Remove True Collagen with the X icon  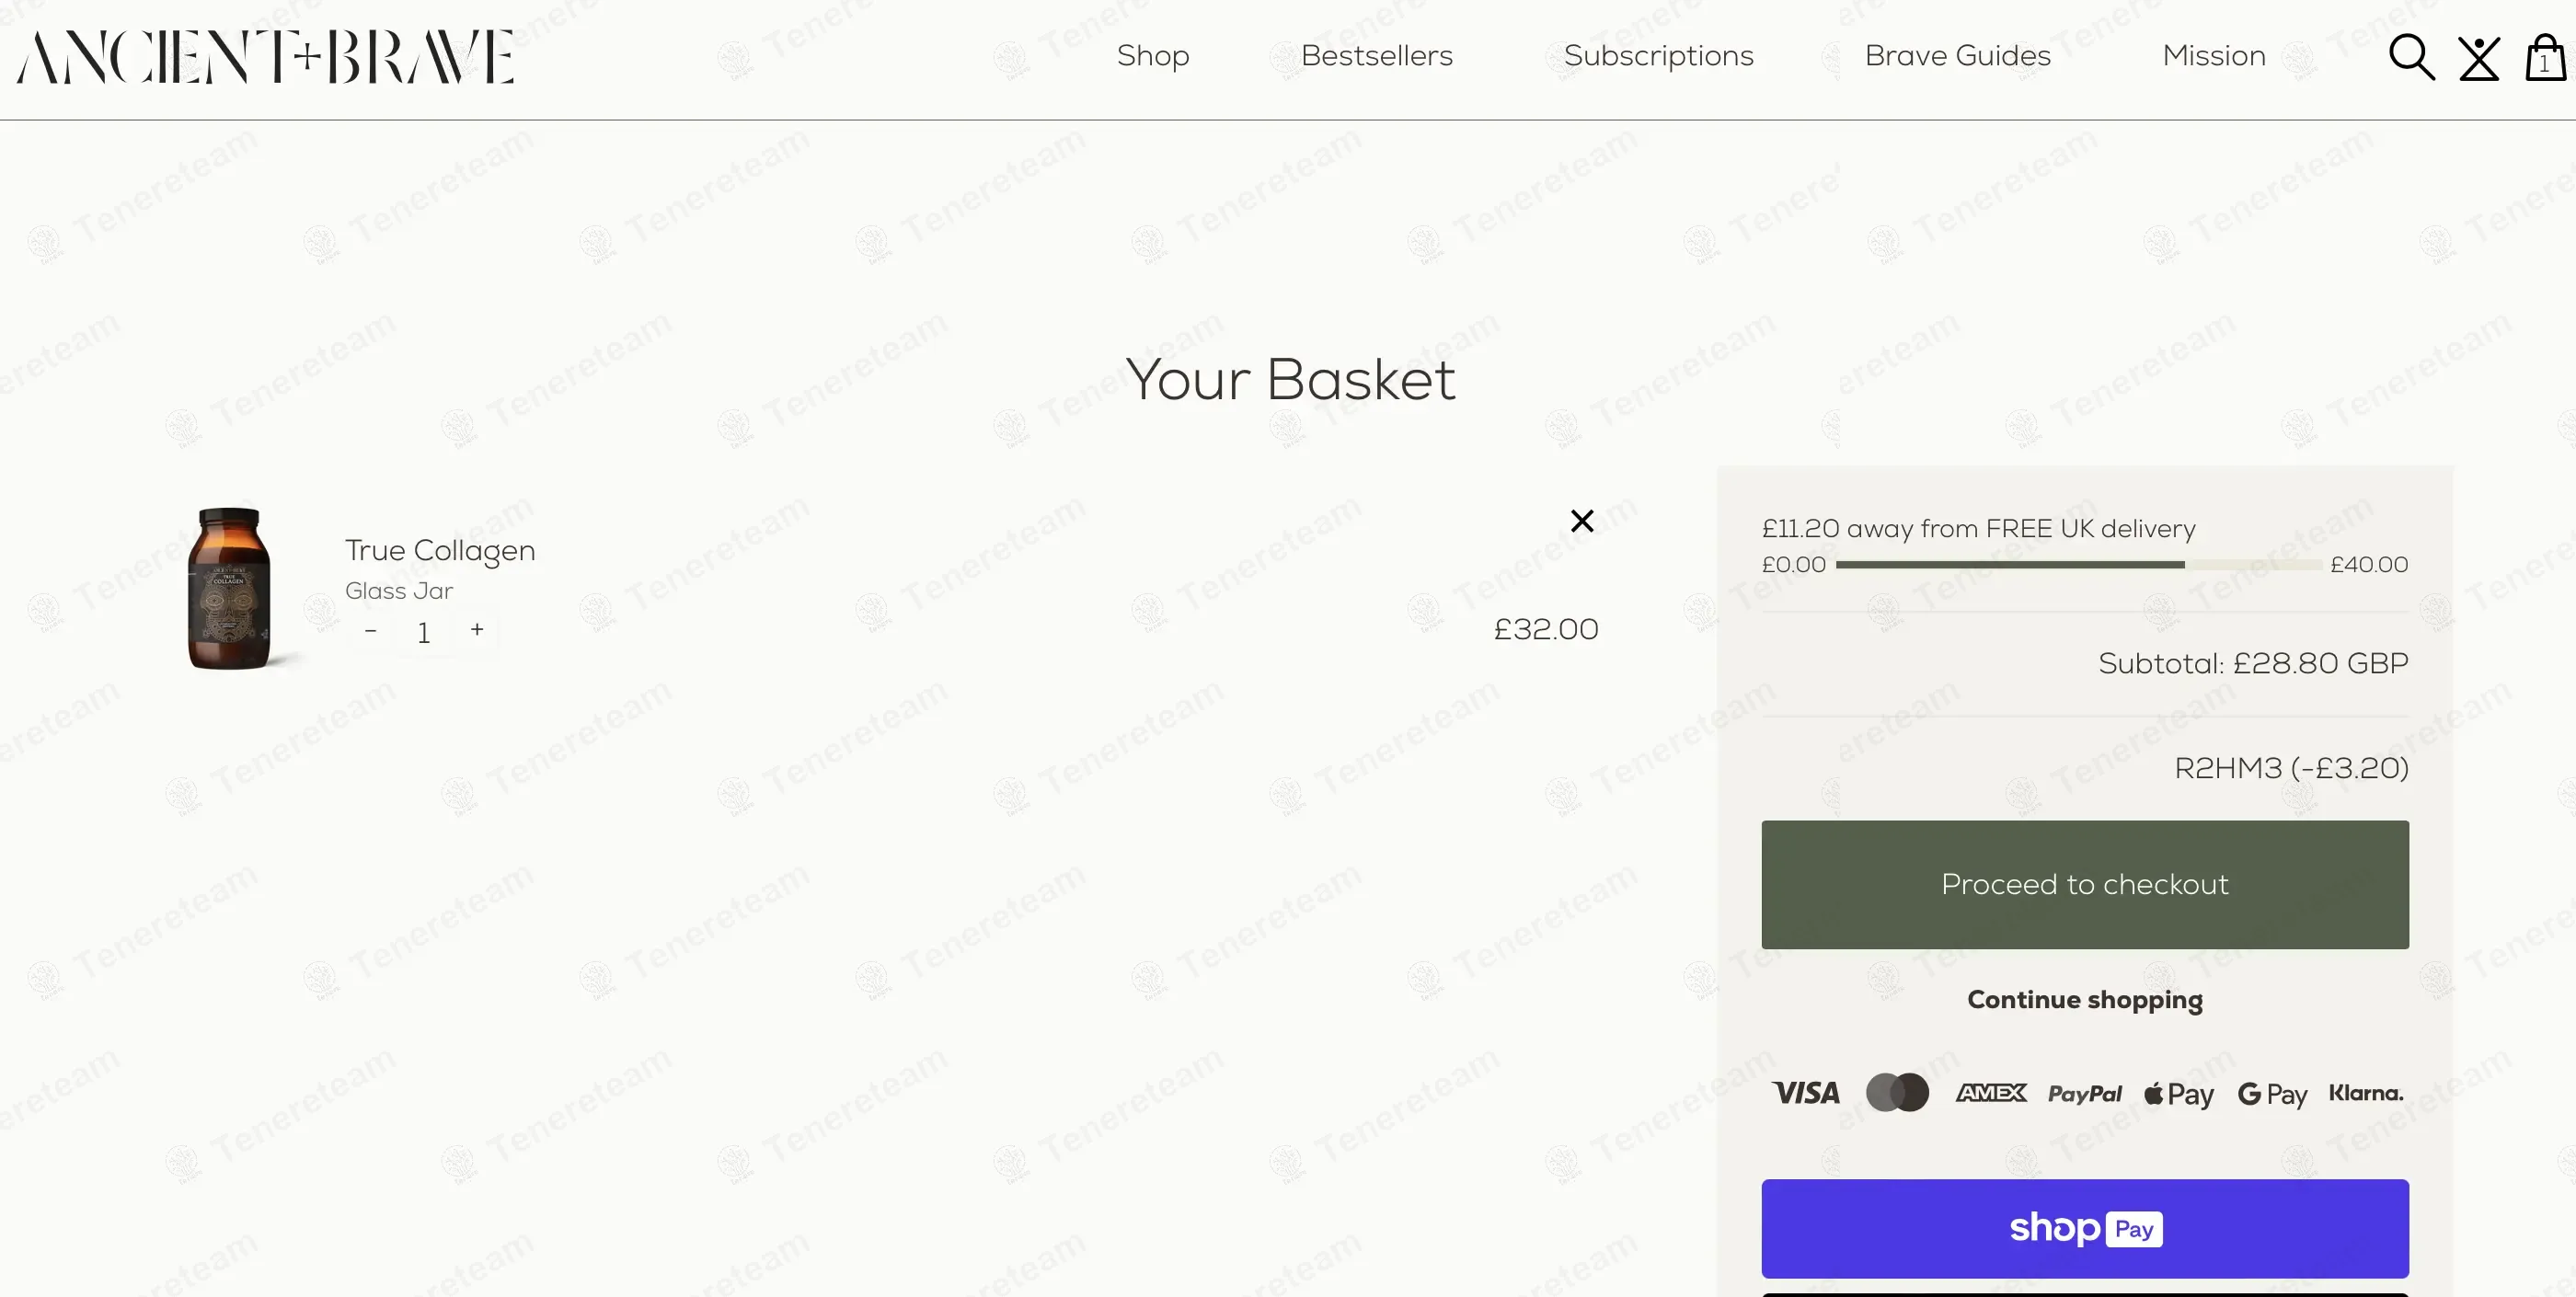[x=1582, y=520]
